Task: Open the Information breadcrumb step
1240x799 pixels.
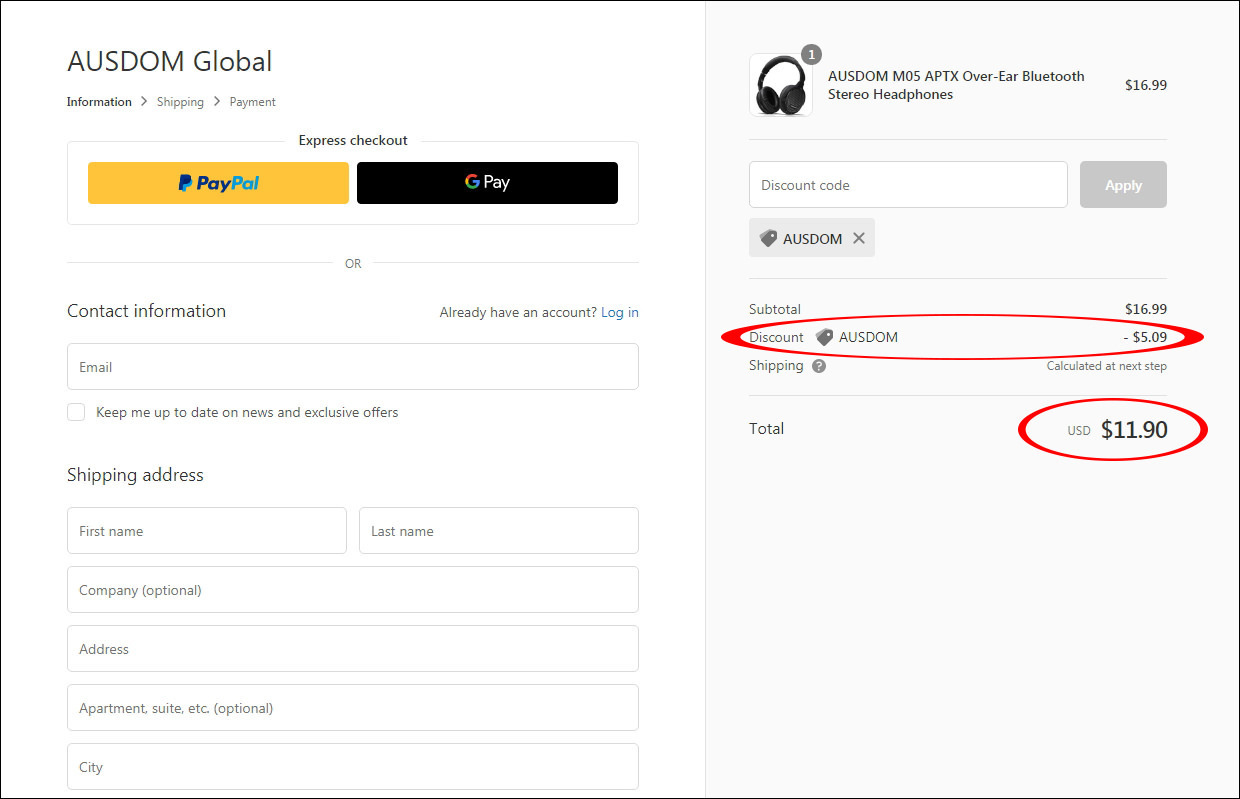Action: point(99,102)
